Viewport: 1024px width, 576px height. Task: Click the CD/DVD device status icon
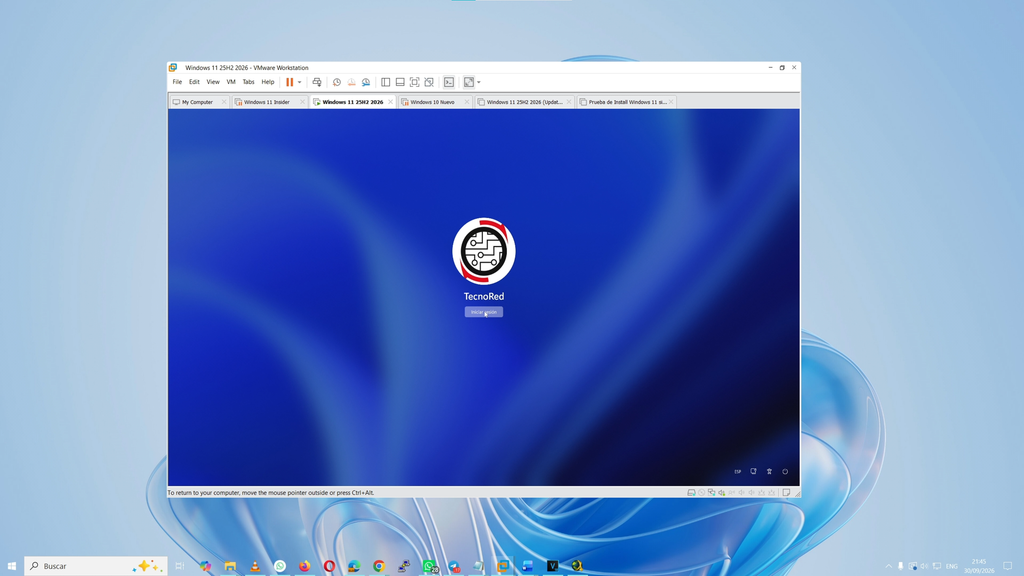701,493
